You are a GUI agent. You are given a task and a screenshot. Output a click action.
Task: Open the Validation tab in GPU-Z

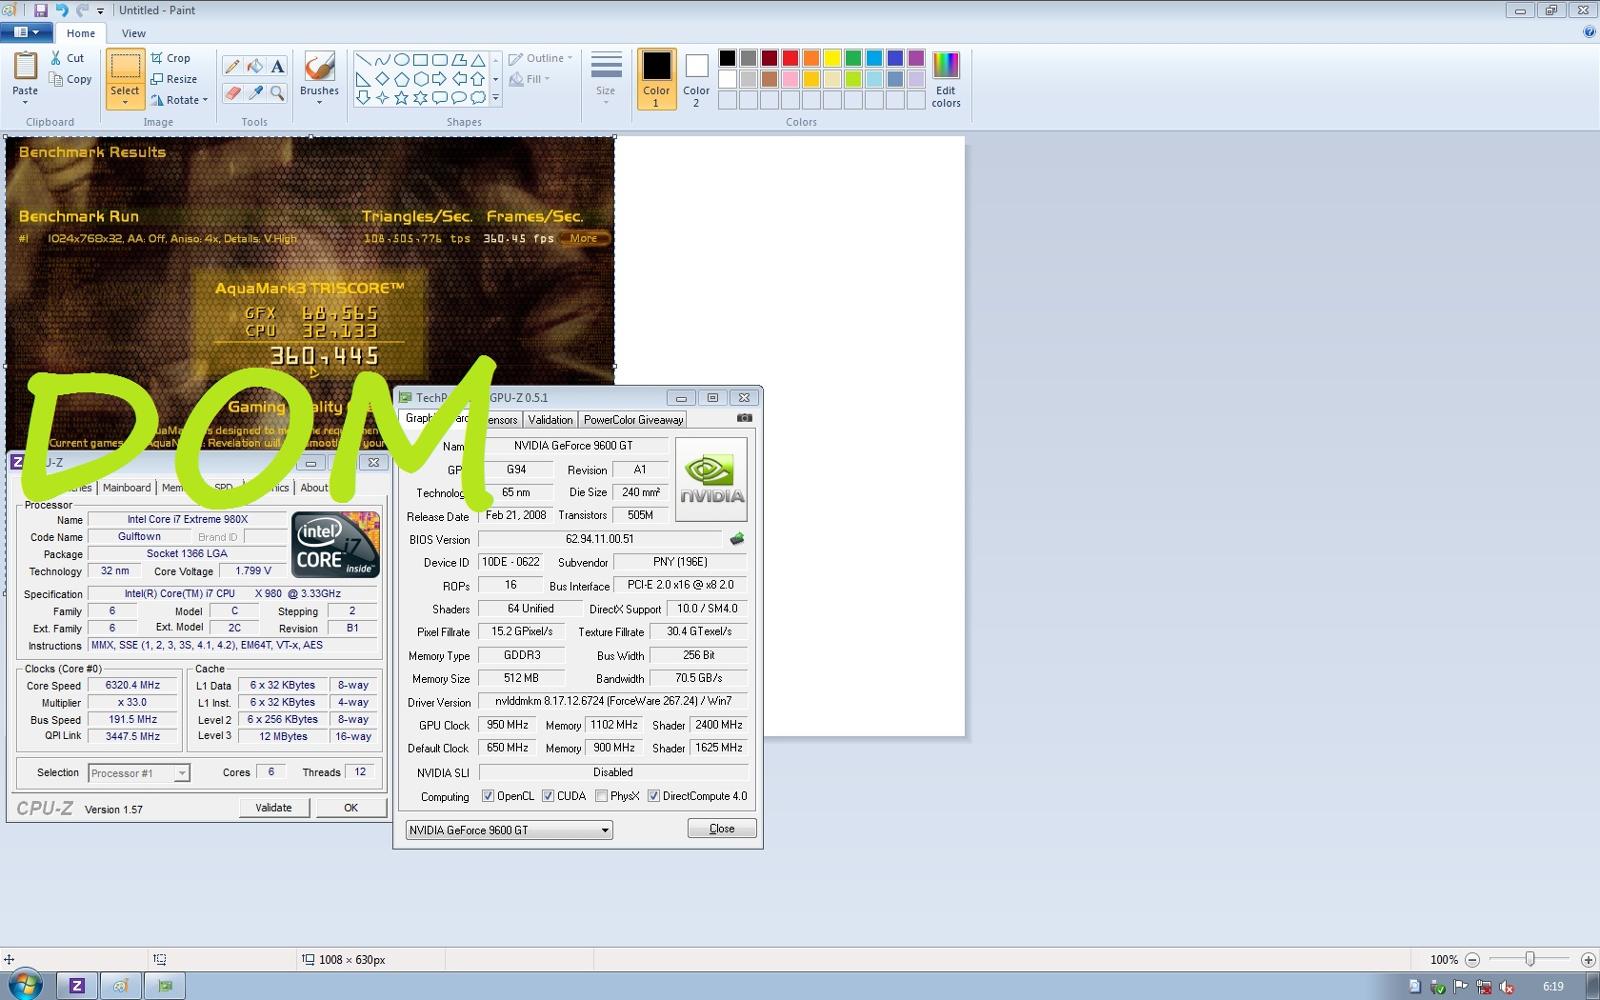550,420
